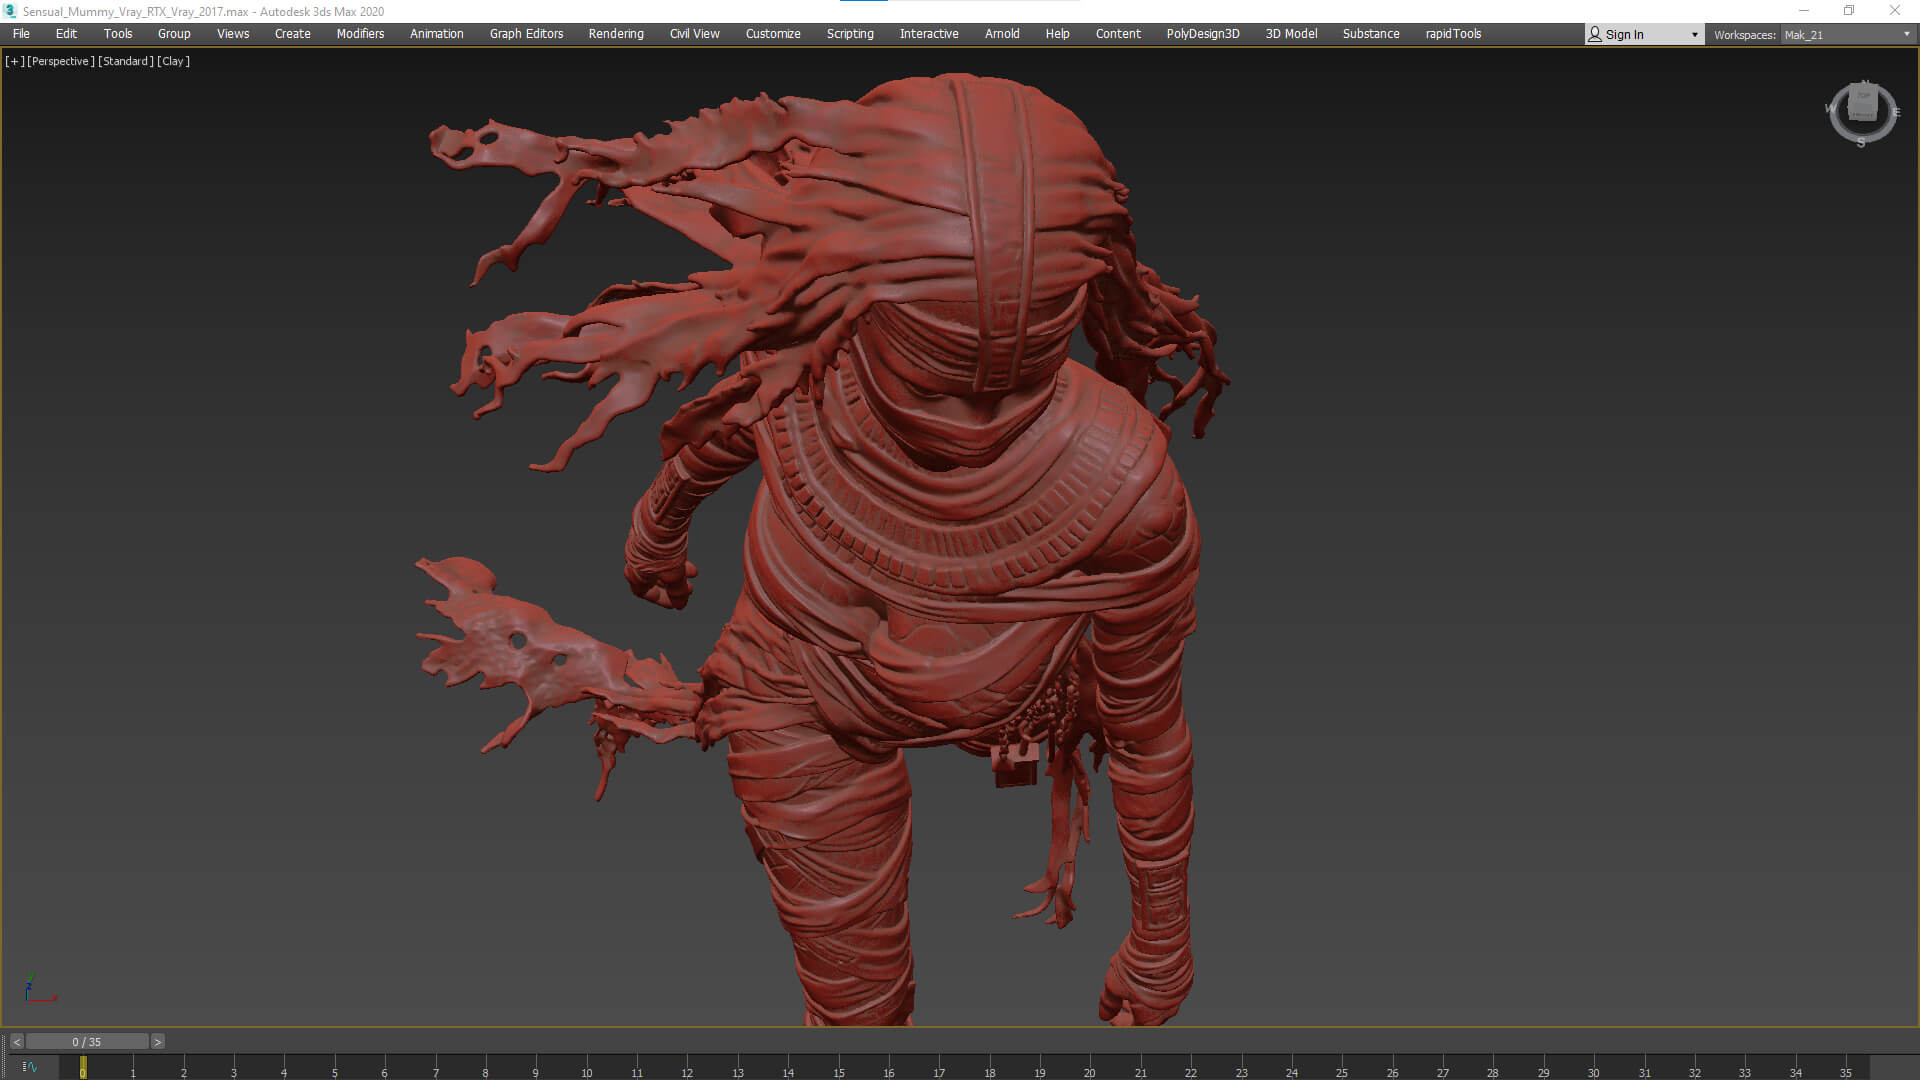
Task: Open the Views menu
Action: [x=233, y=34]
